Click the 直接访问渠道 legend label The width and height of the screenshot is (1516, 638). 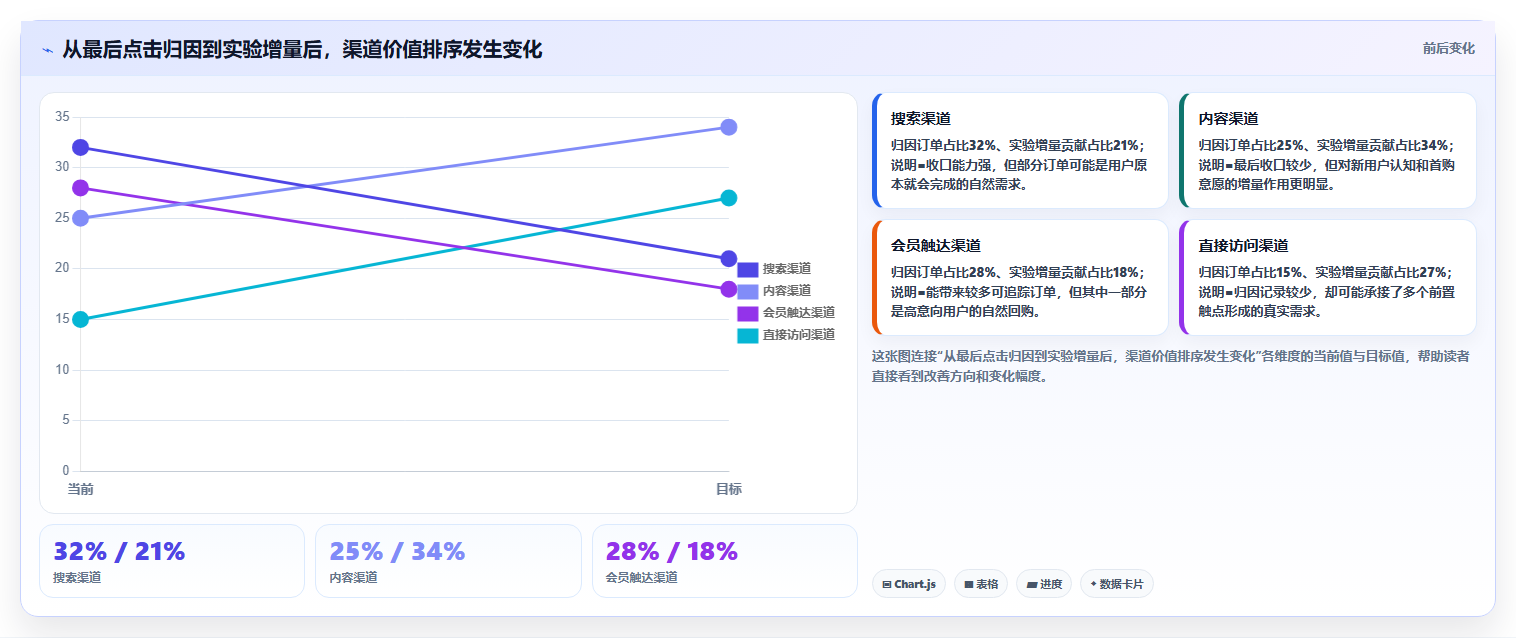pyautogui.click(x=798, y=335)
